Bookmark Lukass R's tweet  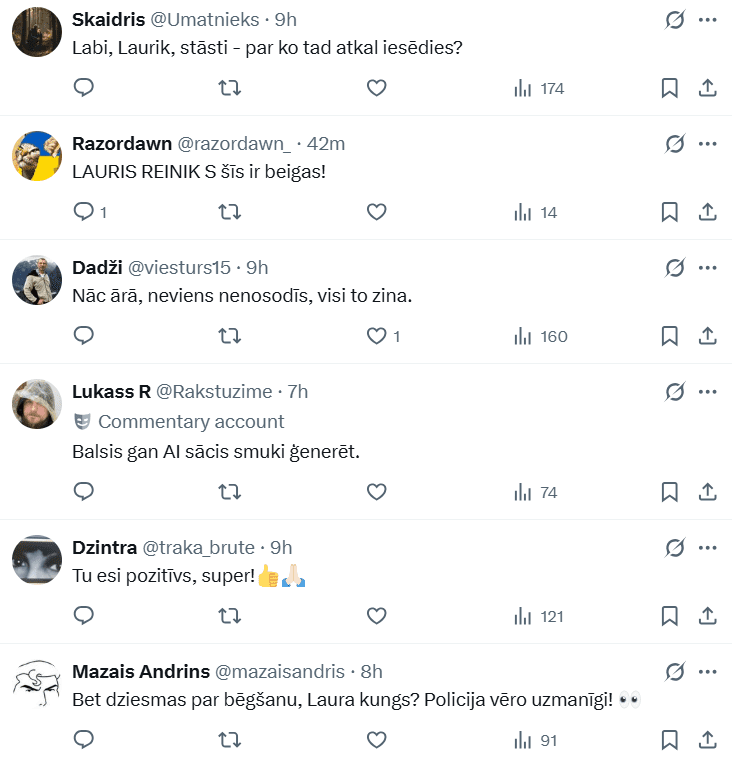coord(670,492)
